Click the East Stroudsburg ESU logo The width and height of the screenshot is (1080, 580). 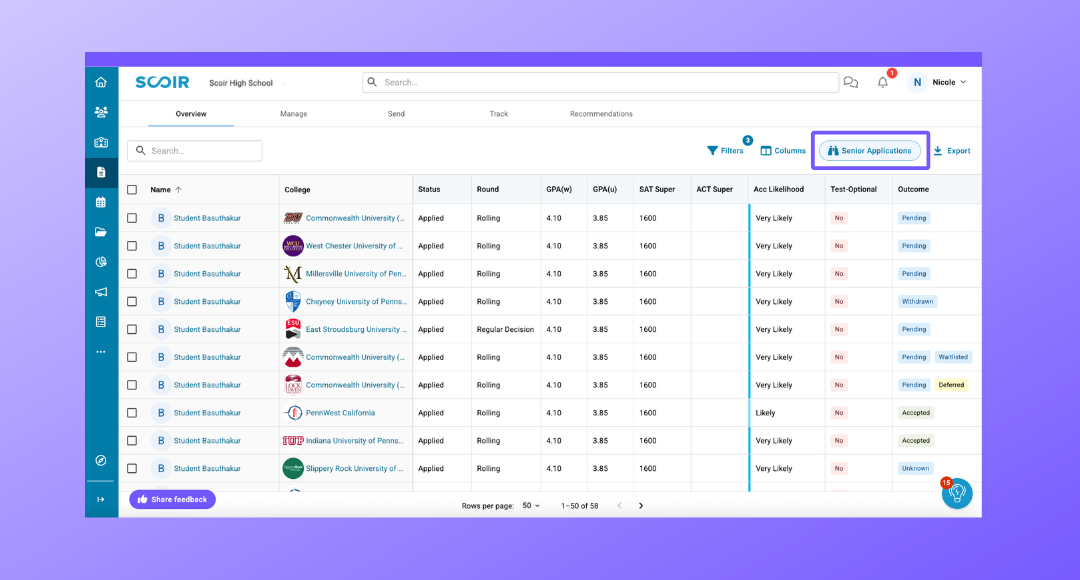click(293, 329)
